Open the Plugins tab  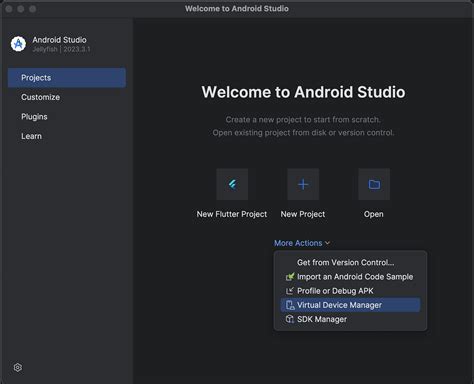tap(67, 117)
